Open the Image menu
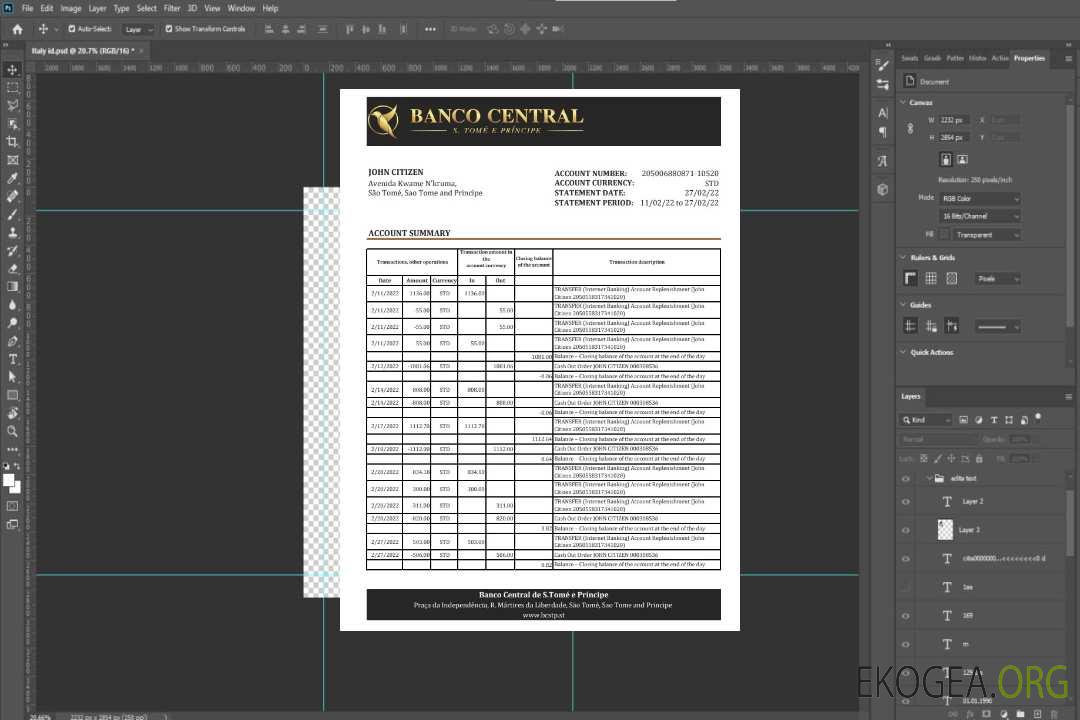Screen dimensions: 1080x720 click(71, 8)
